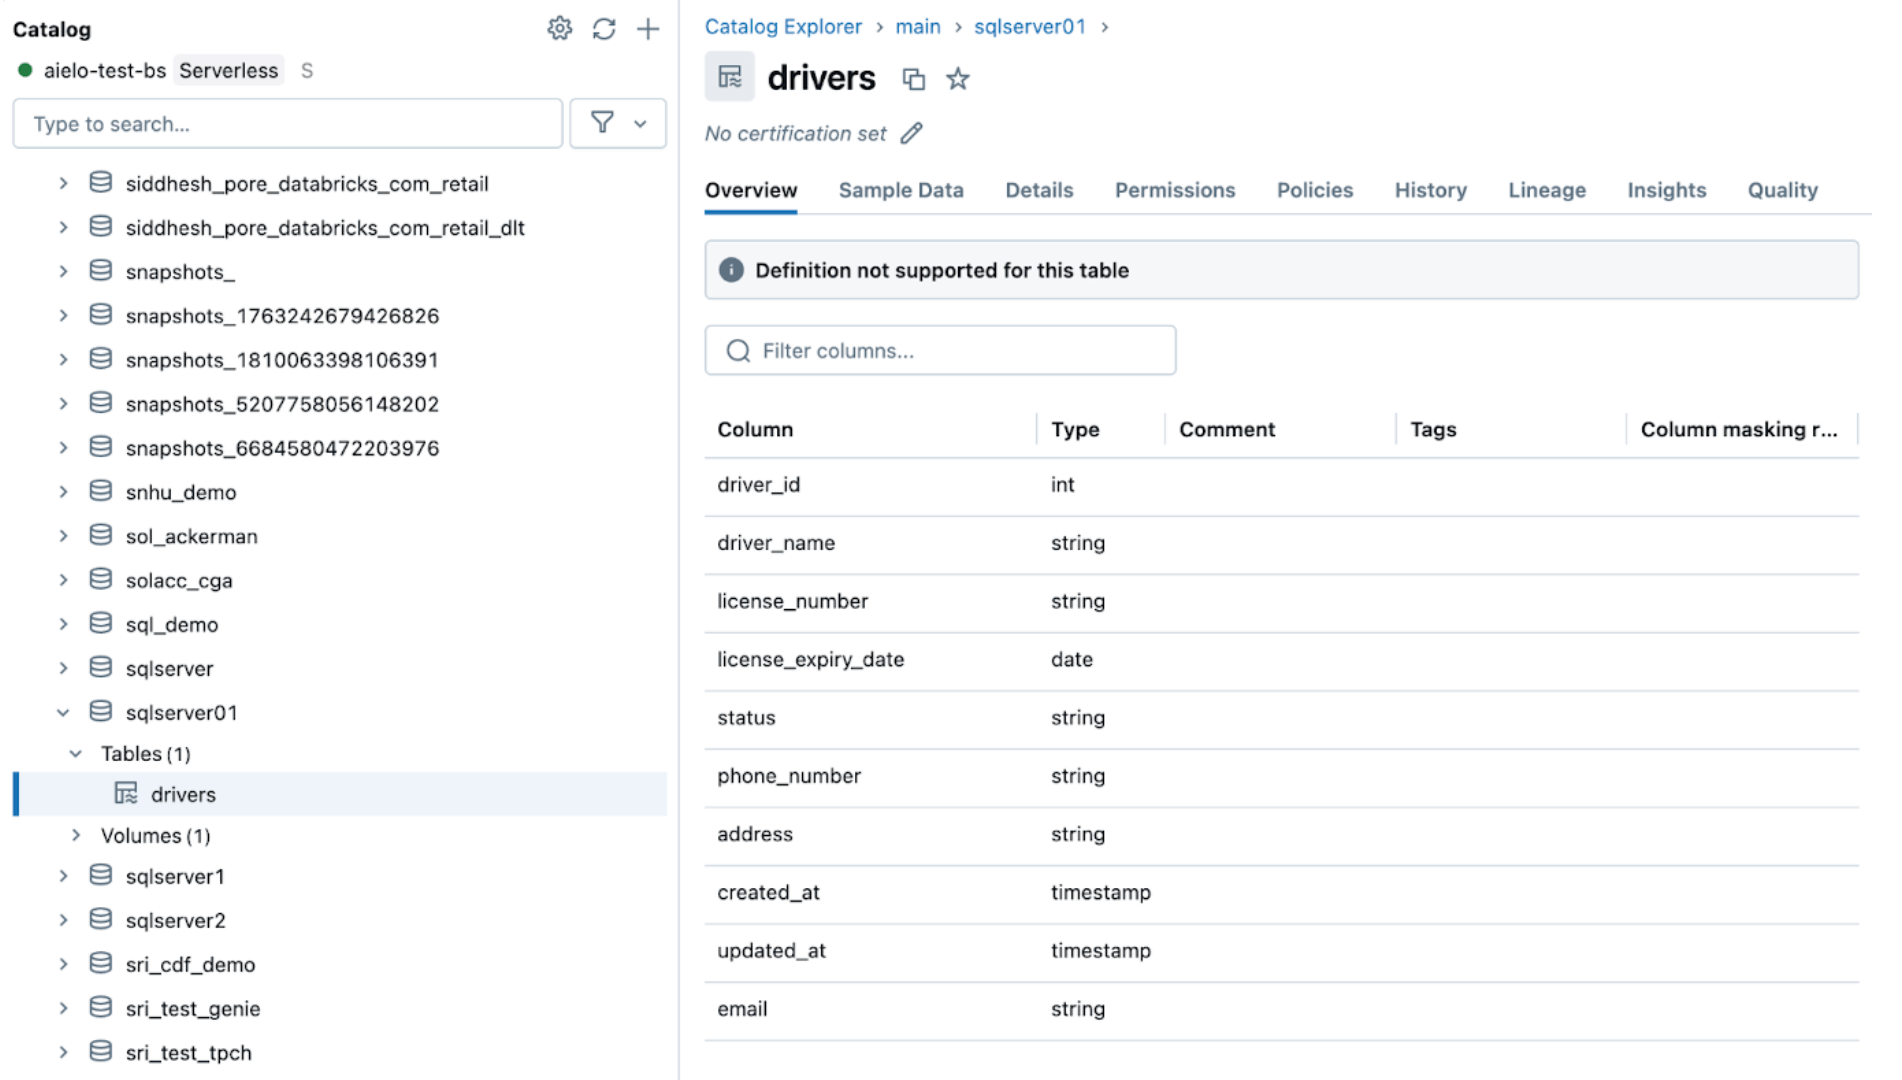Screen dimensions: 1902x1080
Task: Click the Filter columns input field
Action: click(x=940, y=351)
